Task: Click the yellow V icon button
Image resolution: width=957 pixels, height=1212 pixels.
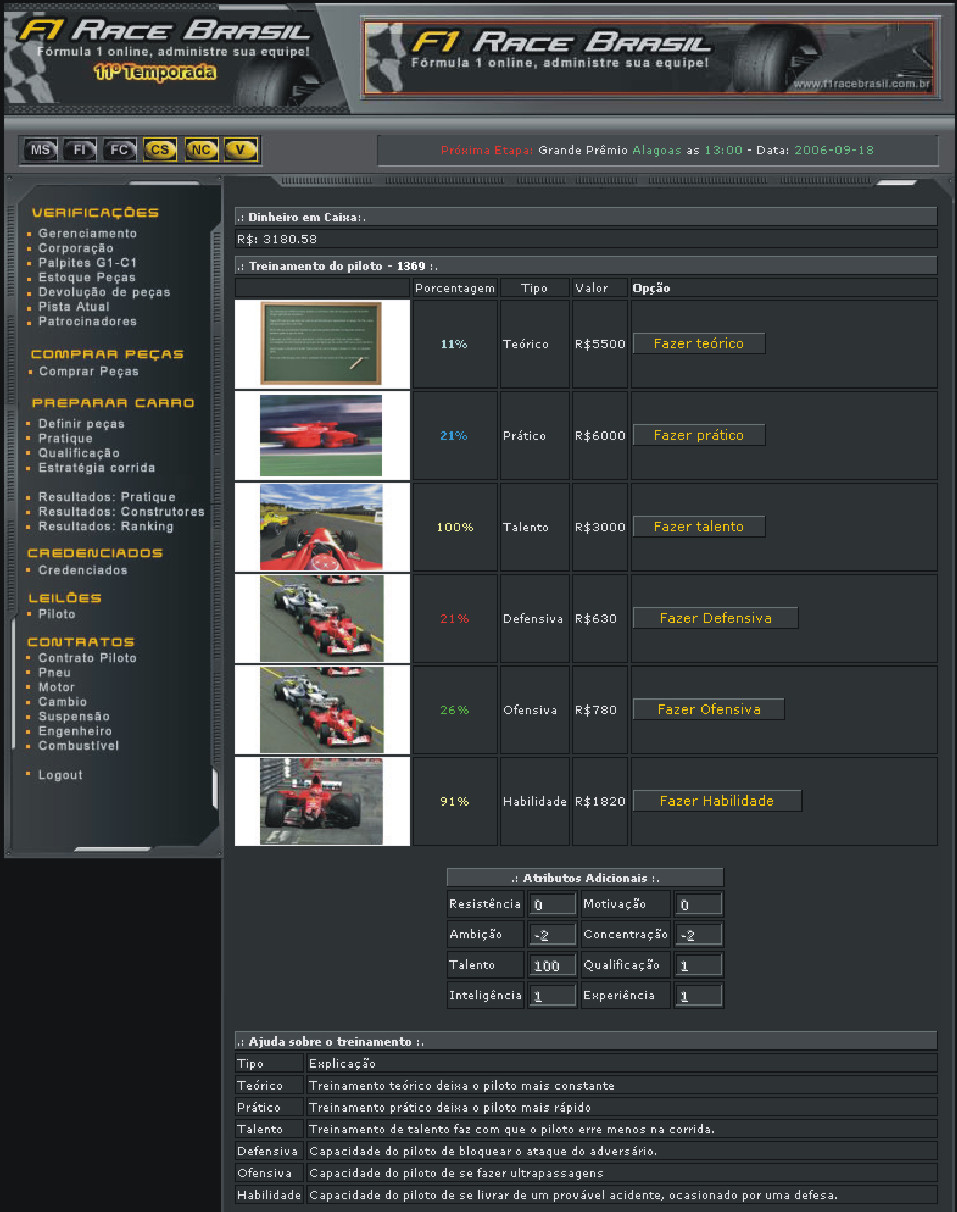Action: (240, 150)
